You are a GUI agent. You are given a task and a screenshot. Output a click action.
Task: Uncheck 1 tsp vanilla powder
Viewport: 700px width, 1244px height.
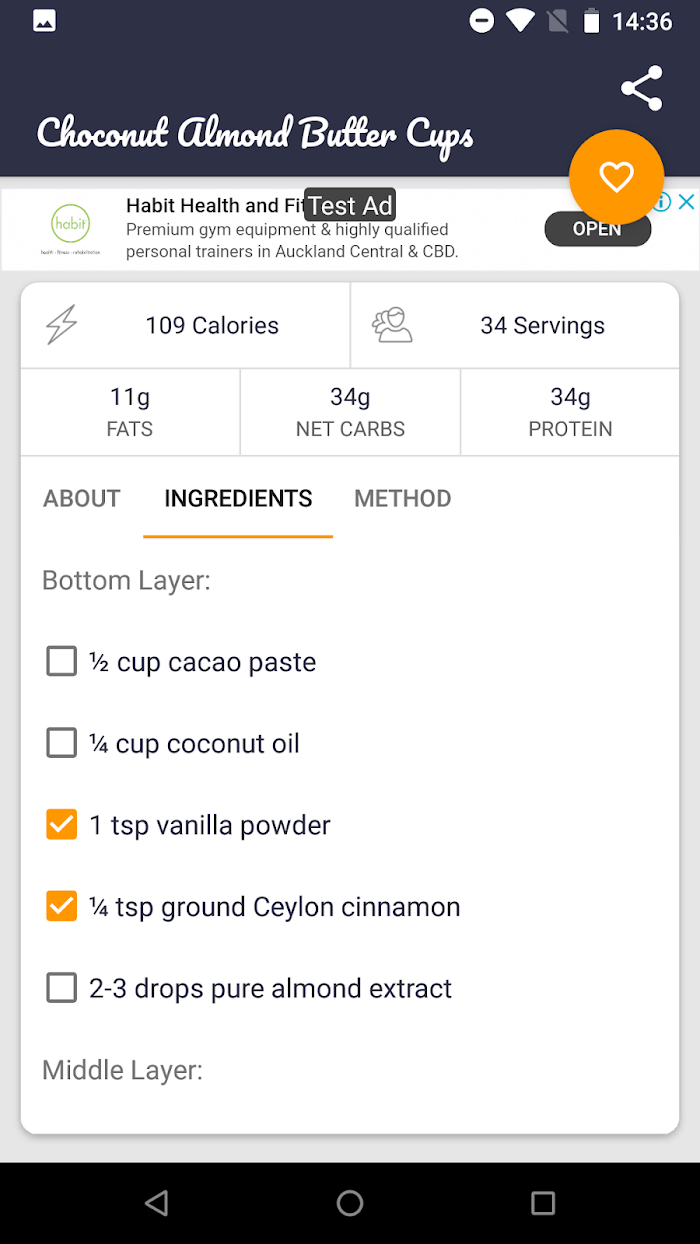[x=62, y=825]
